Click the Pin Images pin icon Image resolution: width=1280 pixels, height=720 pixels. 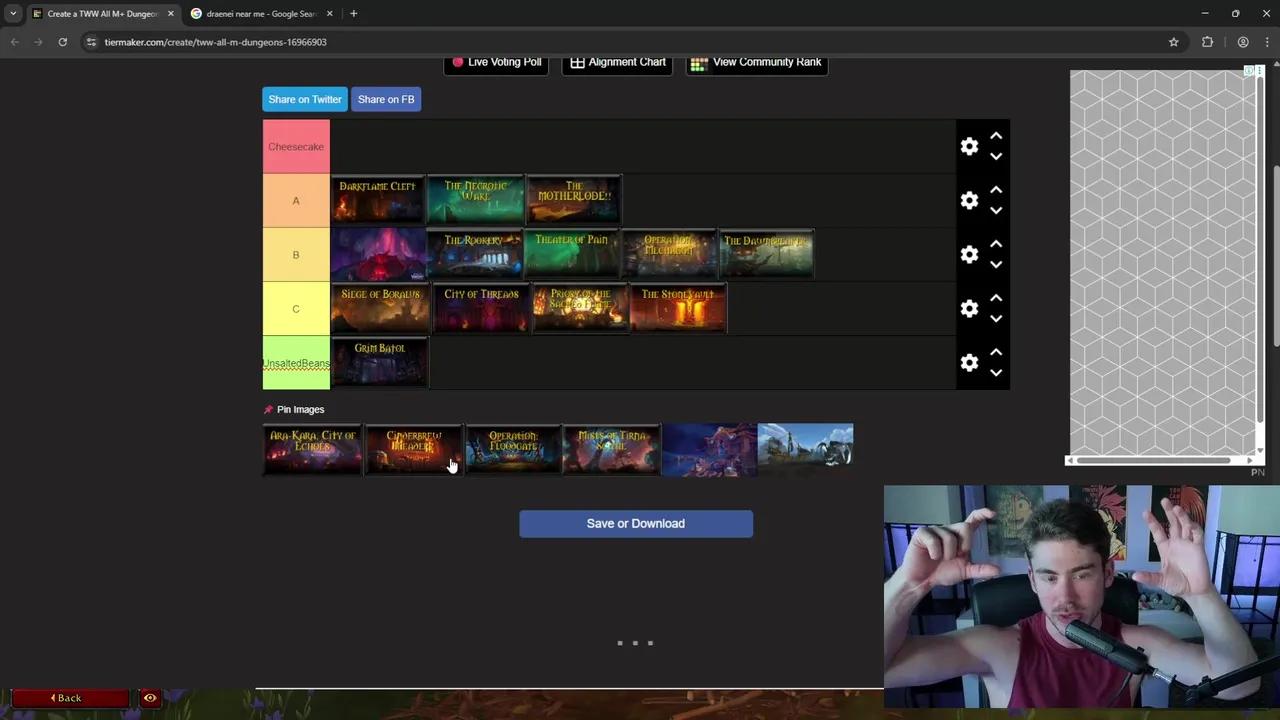[x=267, y=409]
